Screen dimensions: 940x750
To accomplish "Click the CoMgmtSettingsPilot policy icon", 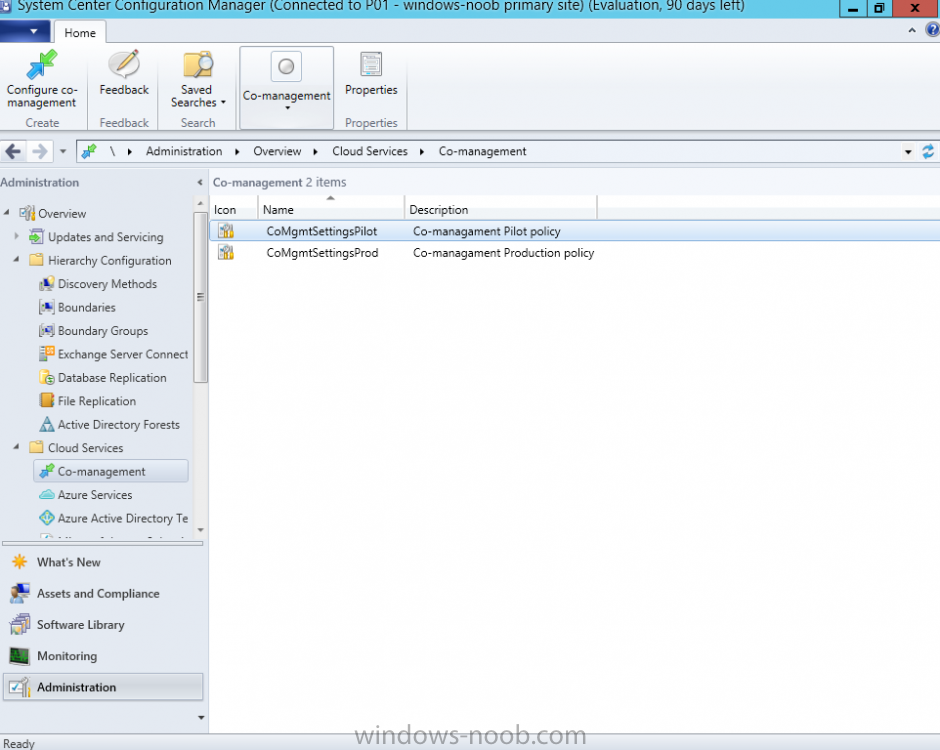I will click(226, 231).
